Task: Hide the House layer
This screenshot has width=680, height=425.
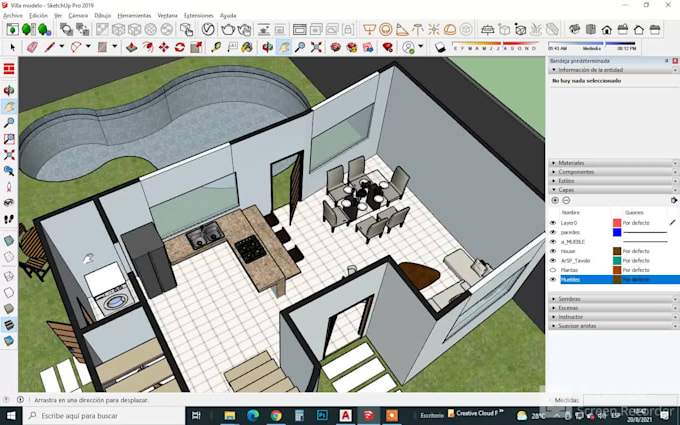Action: point(553,251)
